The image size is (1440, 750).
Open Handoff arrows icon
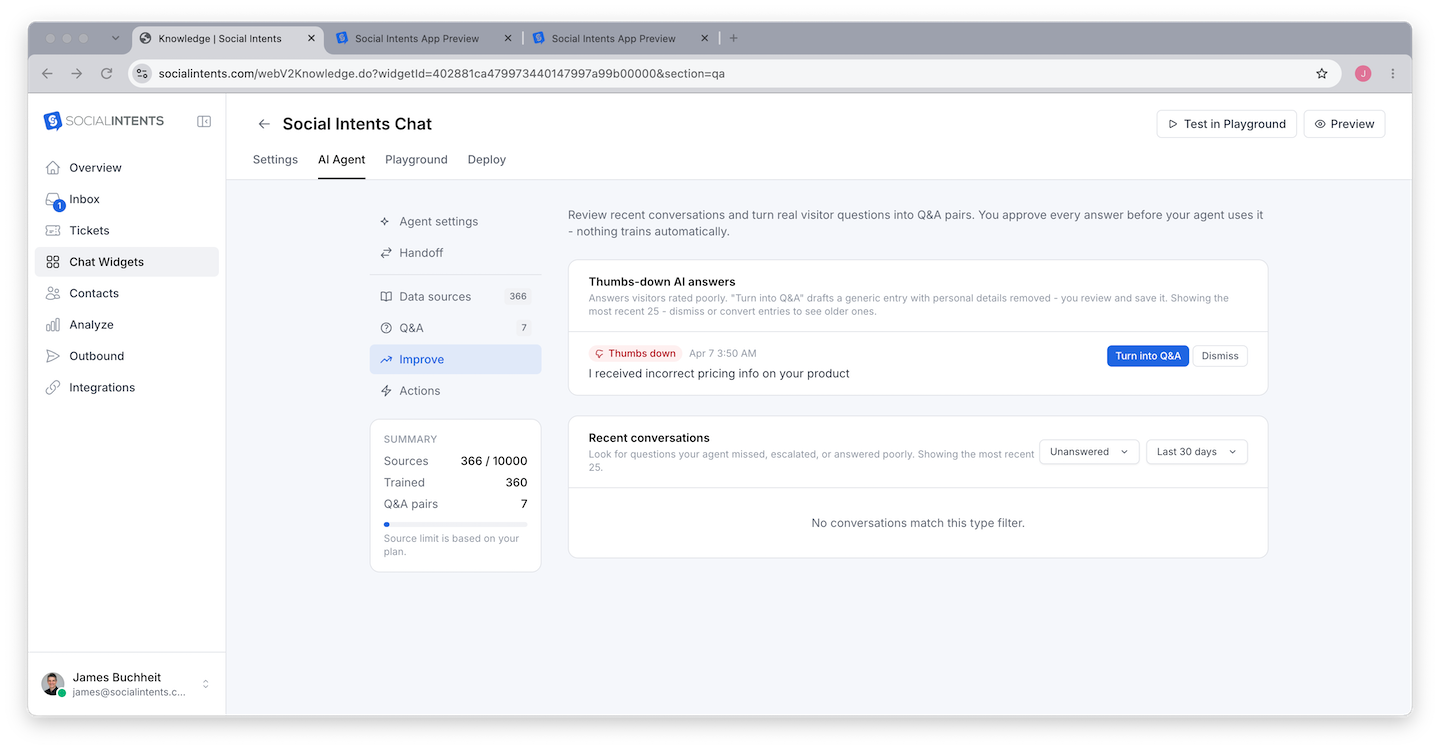tap(386, 253)
